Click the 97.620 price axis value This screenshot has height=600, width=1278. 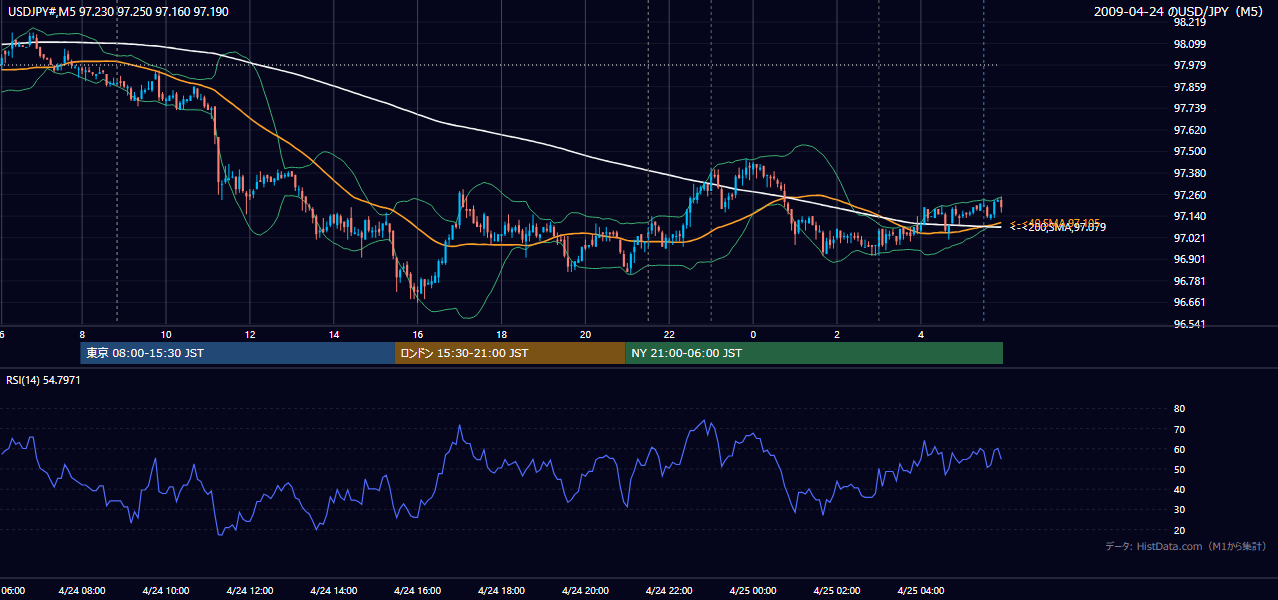[1189, 130]
